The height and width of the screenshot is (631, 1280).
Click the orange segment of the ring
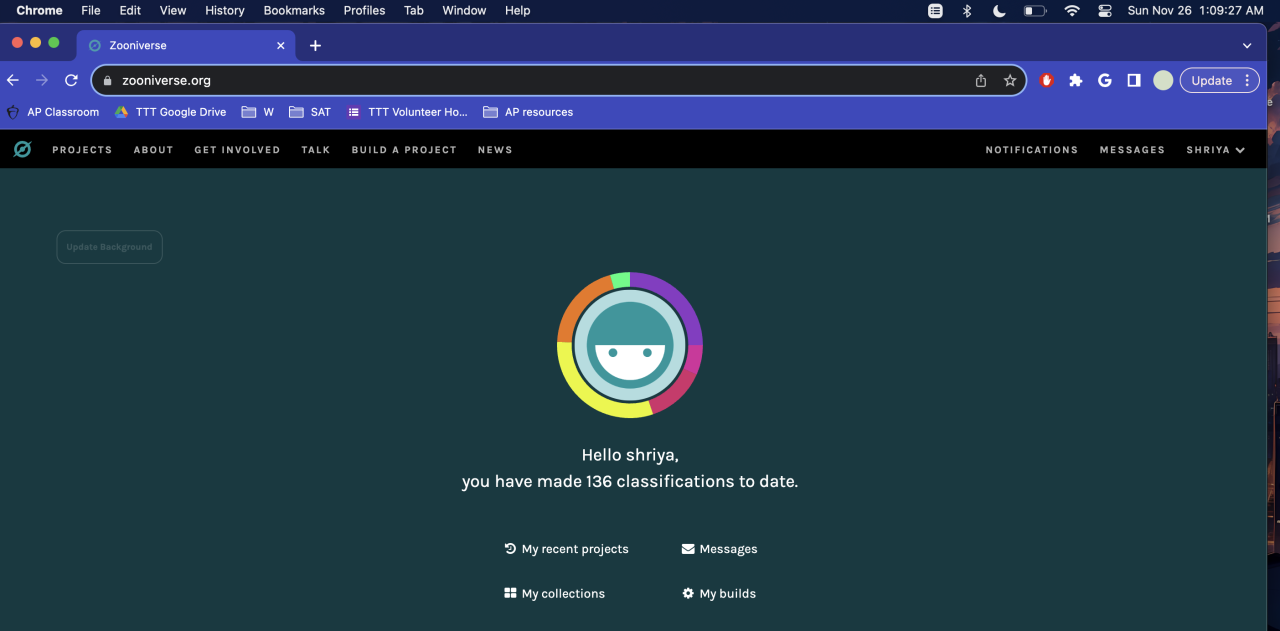click(x=581, y=306)
